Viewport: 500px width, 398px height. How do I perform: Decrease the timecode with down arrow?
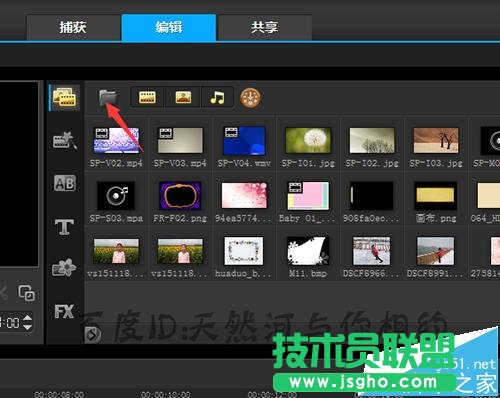pos(27,327)
